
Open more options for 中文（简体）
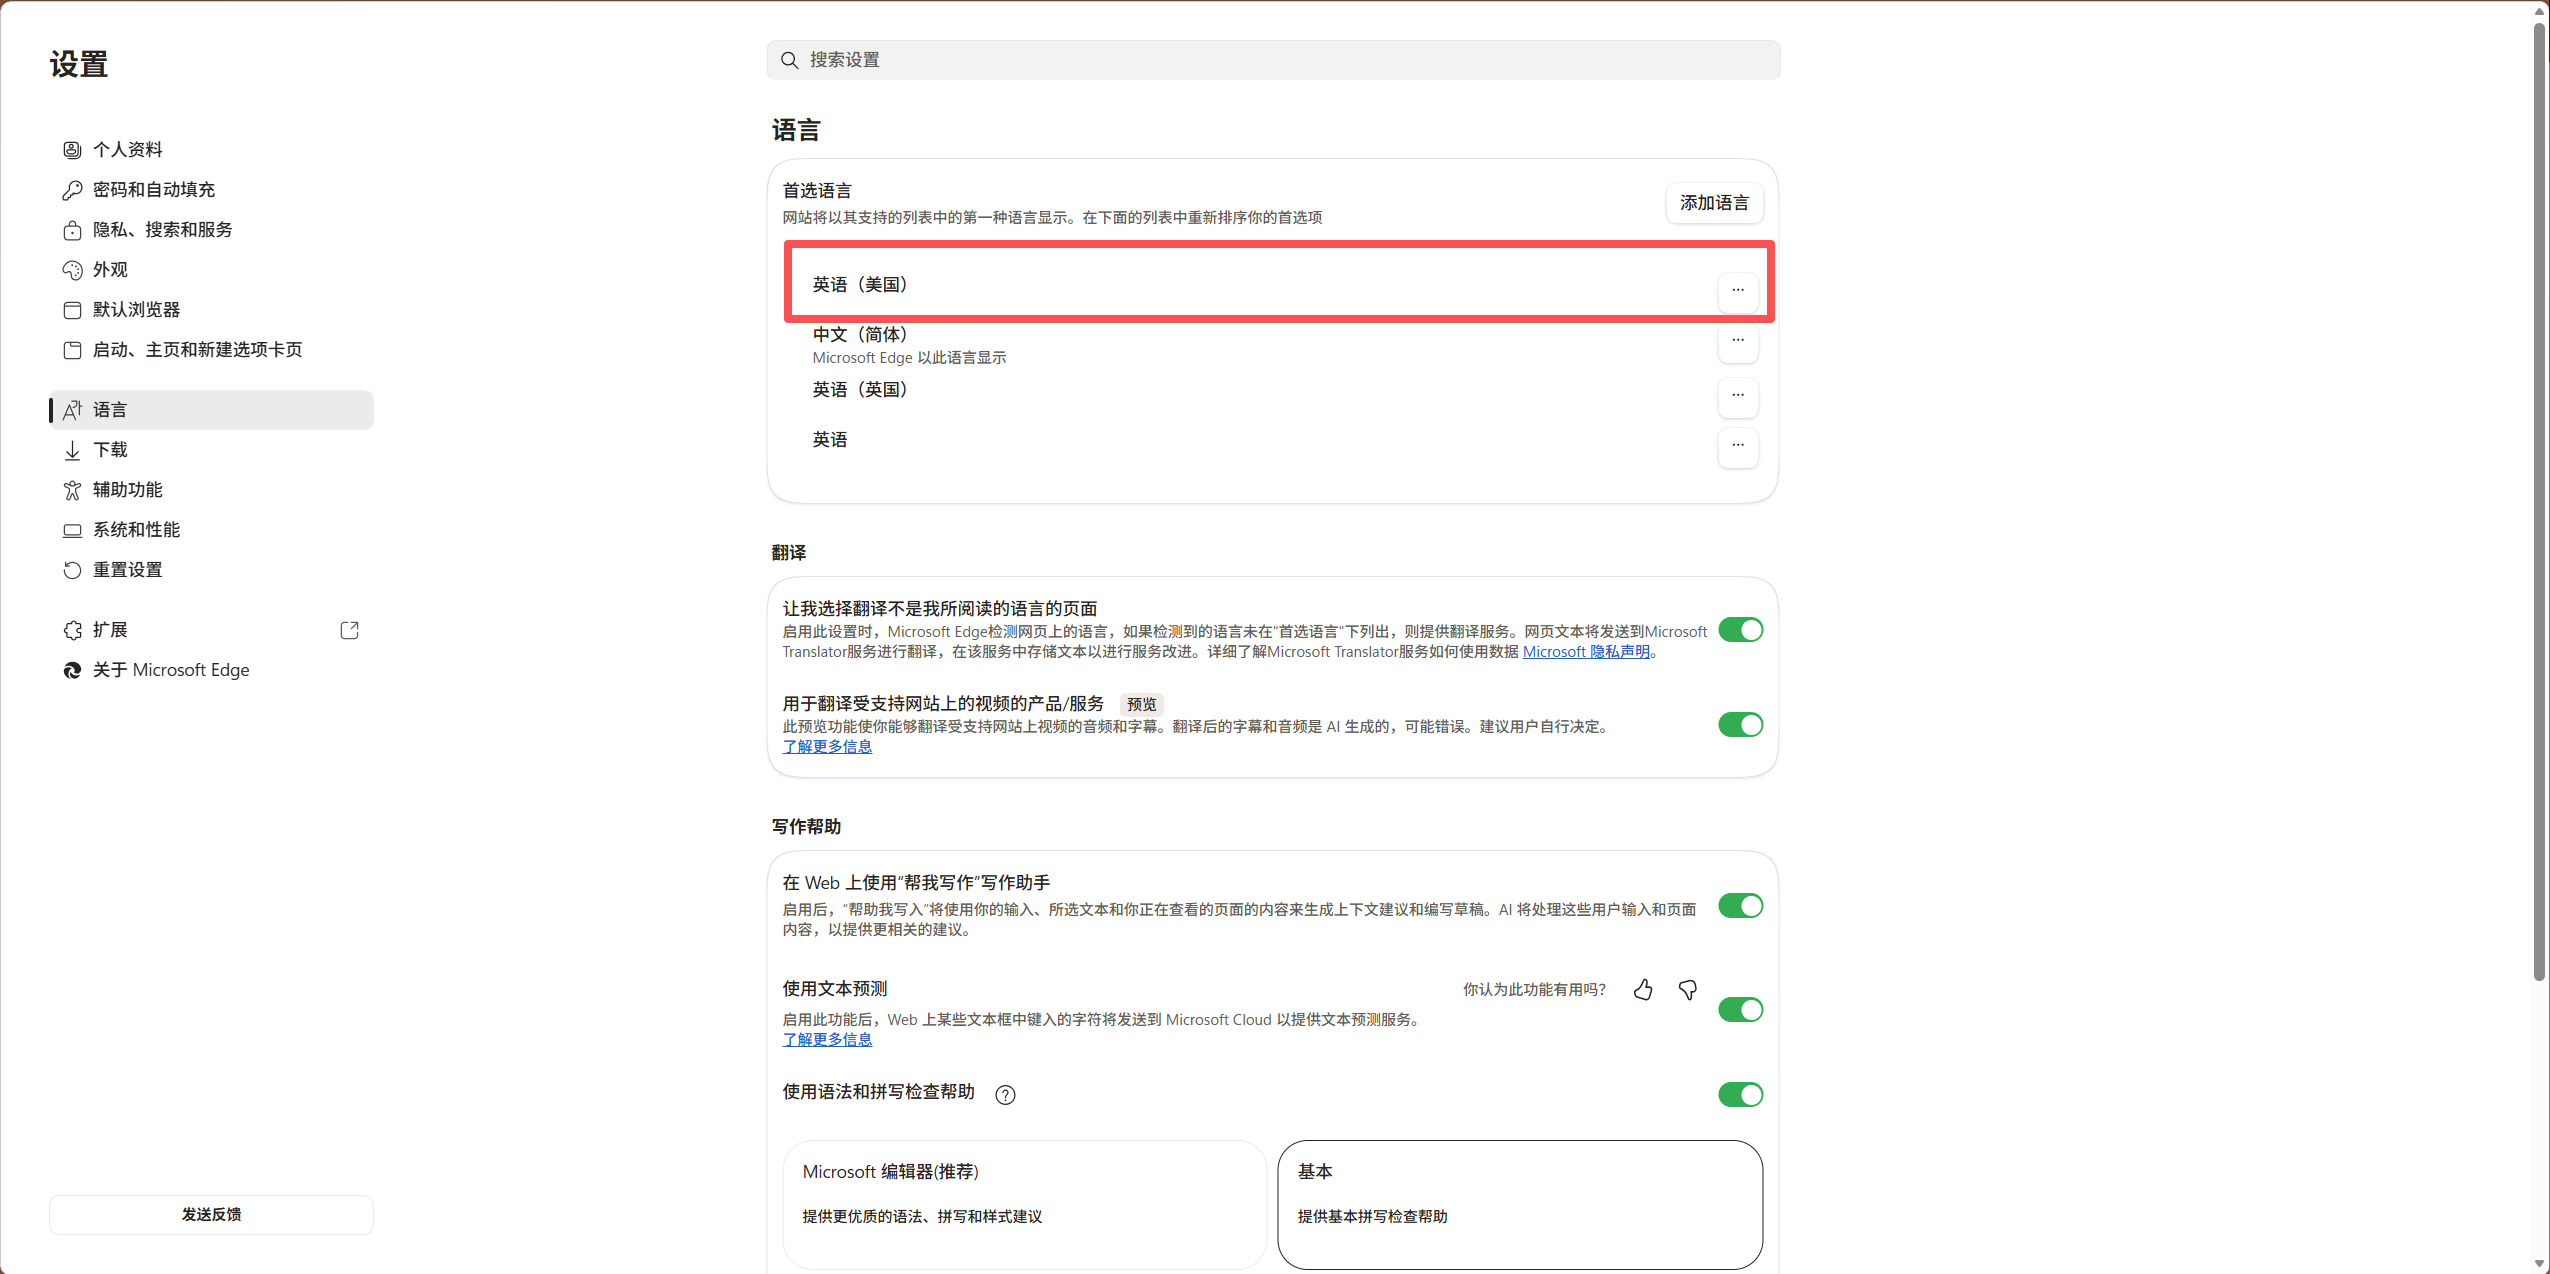tap(1738, 341)
